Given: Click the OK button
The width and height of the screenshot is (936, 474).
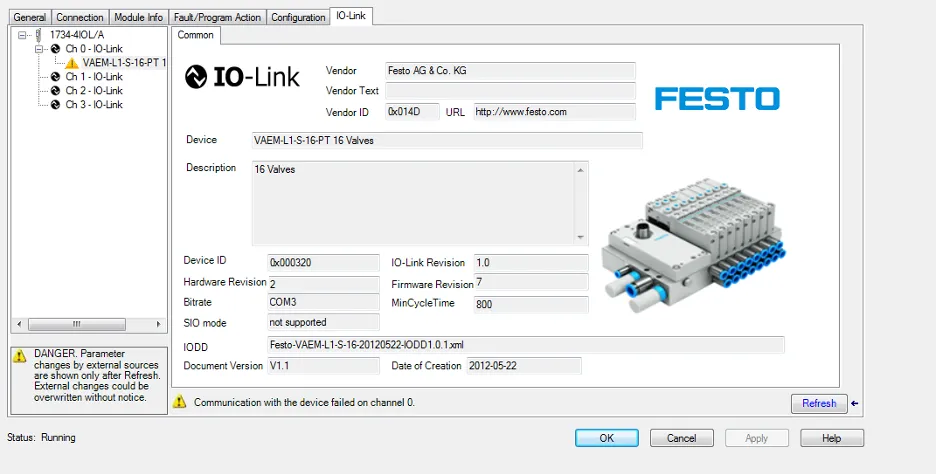Looking at the screenshot, I should [606, 438].
